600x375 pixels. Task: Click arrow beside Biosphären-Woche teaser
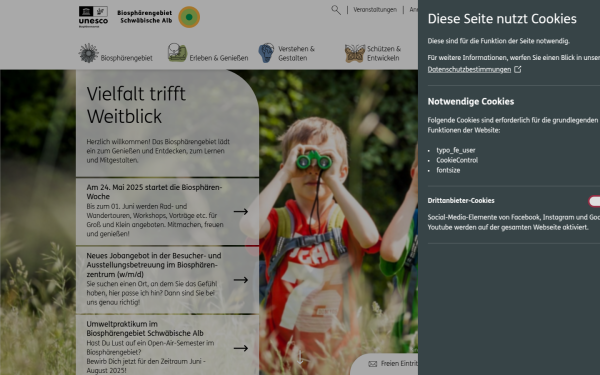241,211
